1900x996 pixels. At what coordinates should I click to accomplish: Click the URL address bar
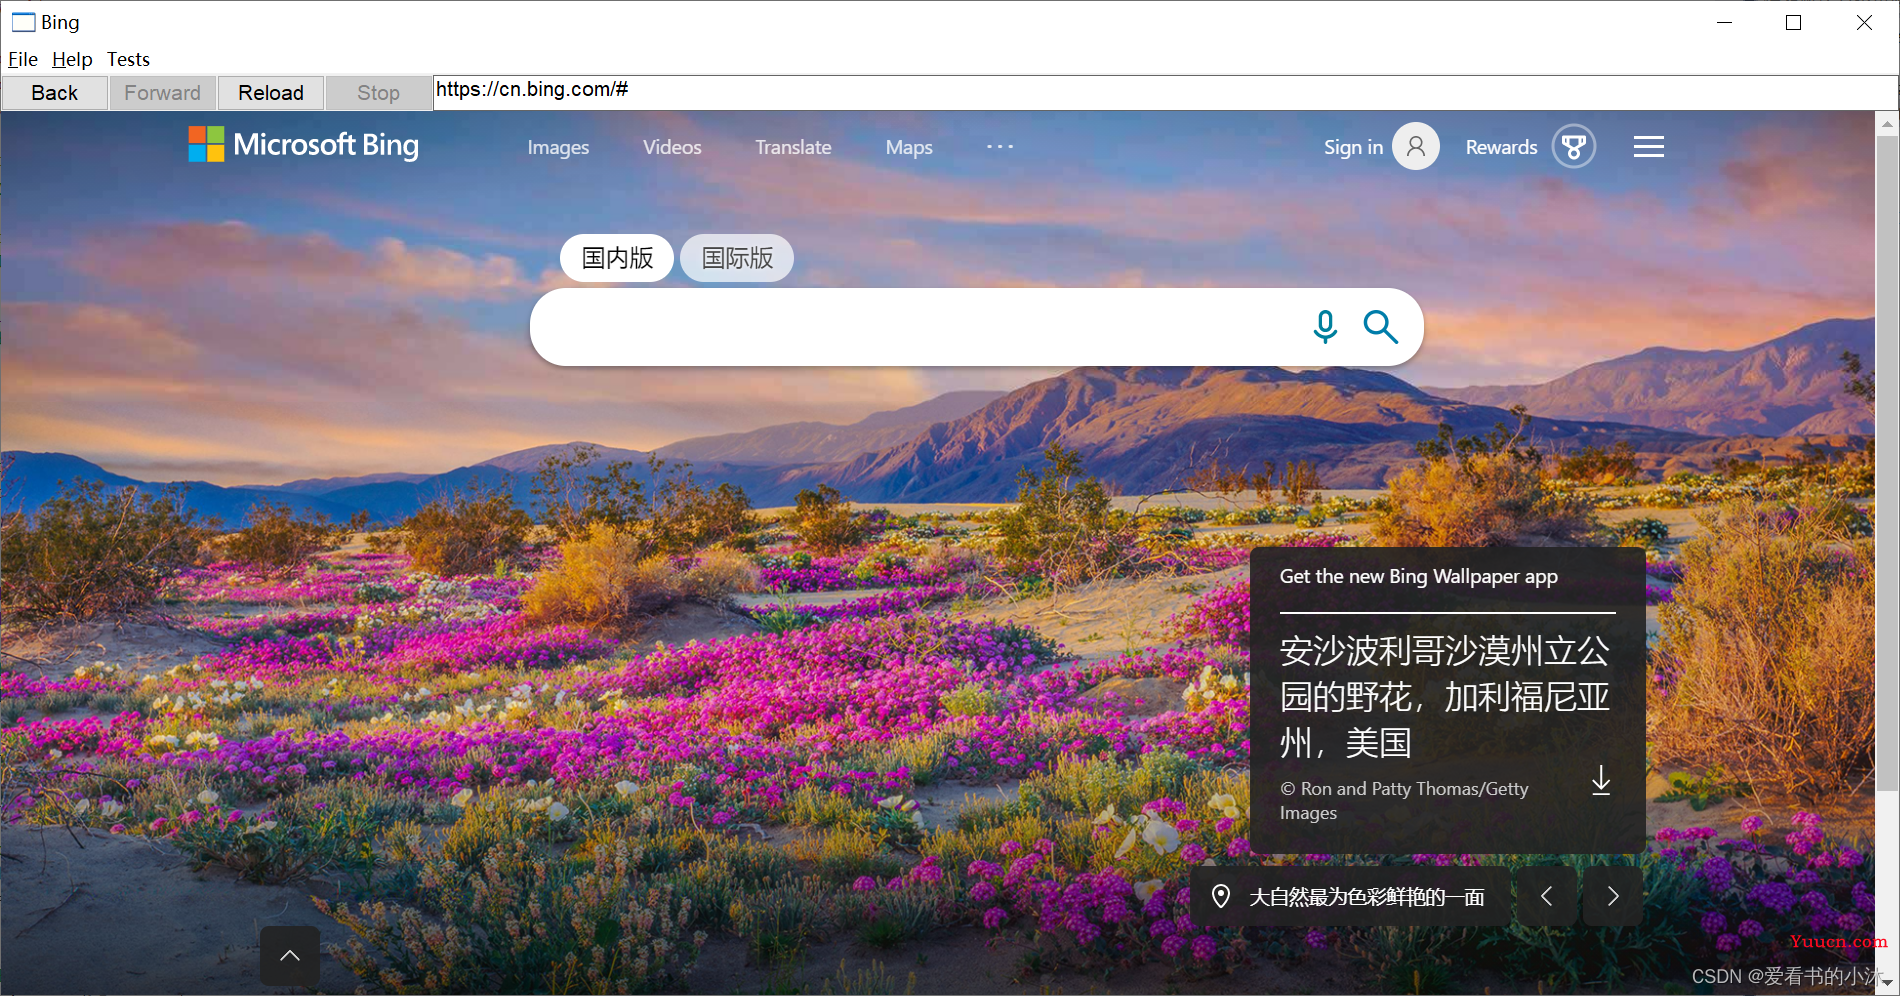click(1165, 92)
